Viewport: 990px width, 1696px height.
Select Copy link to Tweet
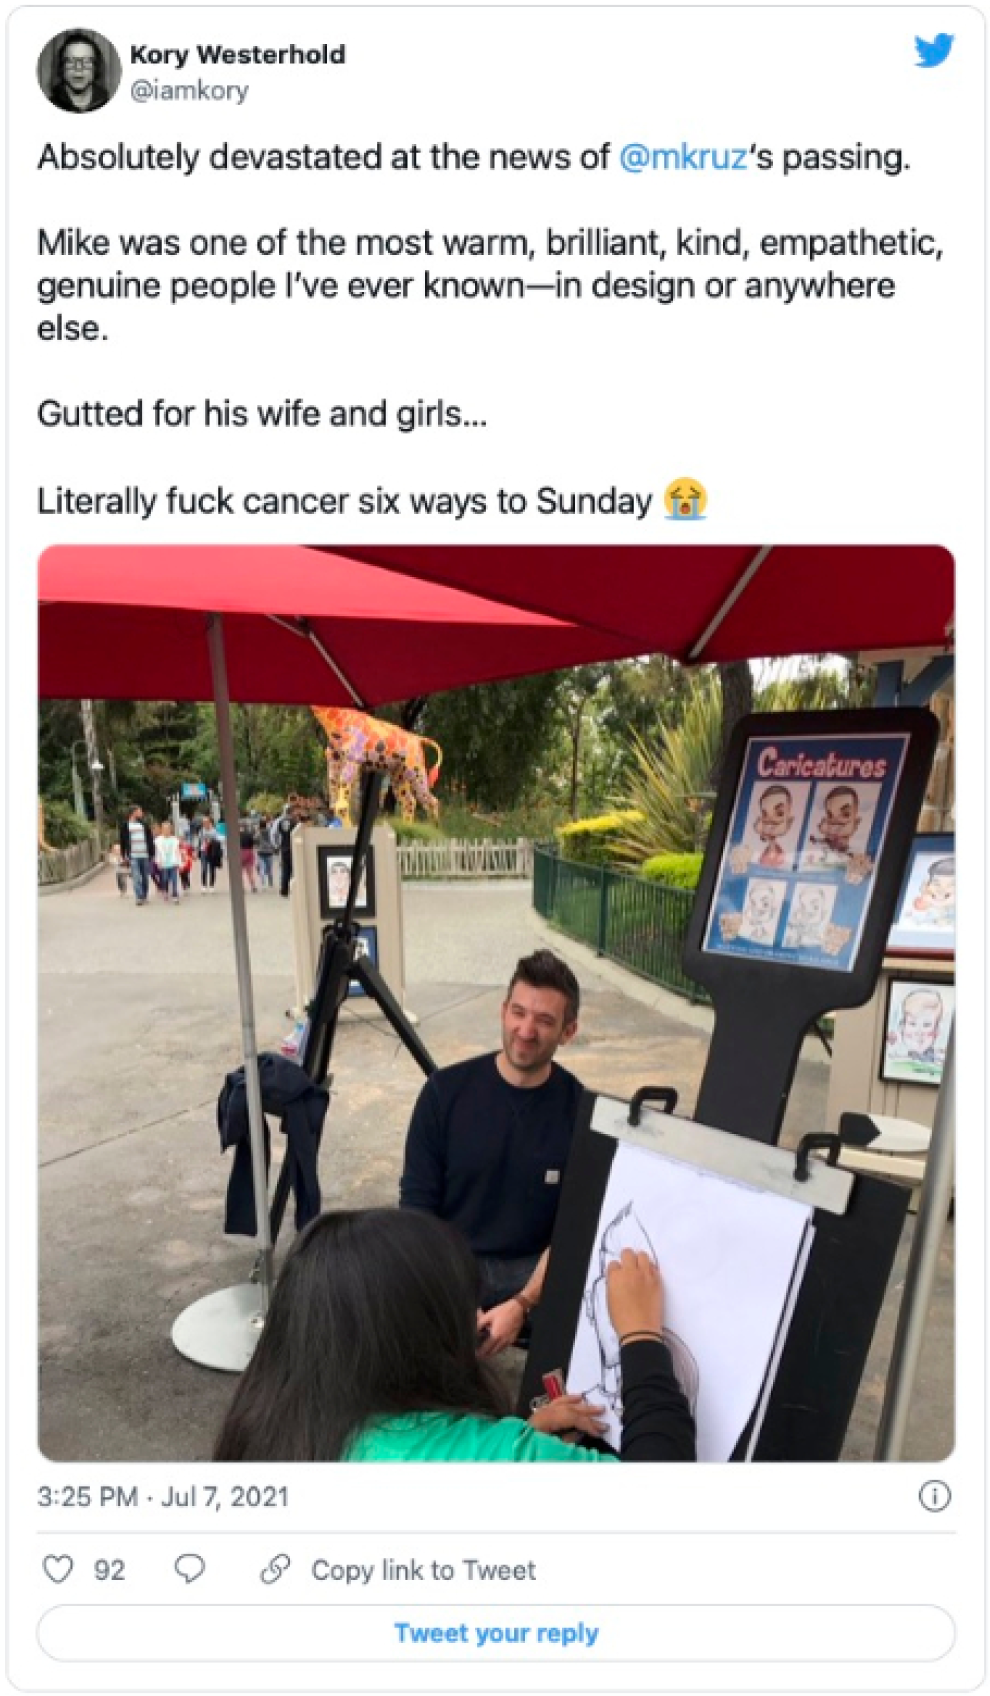tap(423, 1570)
